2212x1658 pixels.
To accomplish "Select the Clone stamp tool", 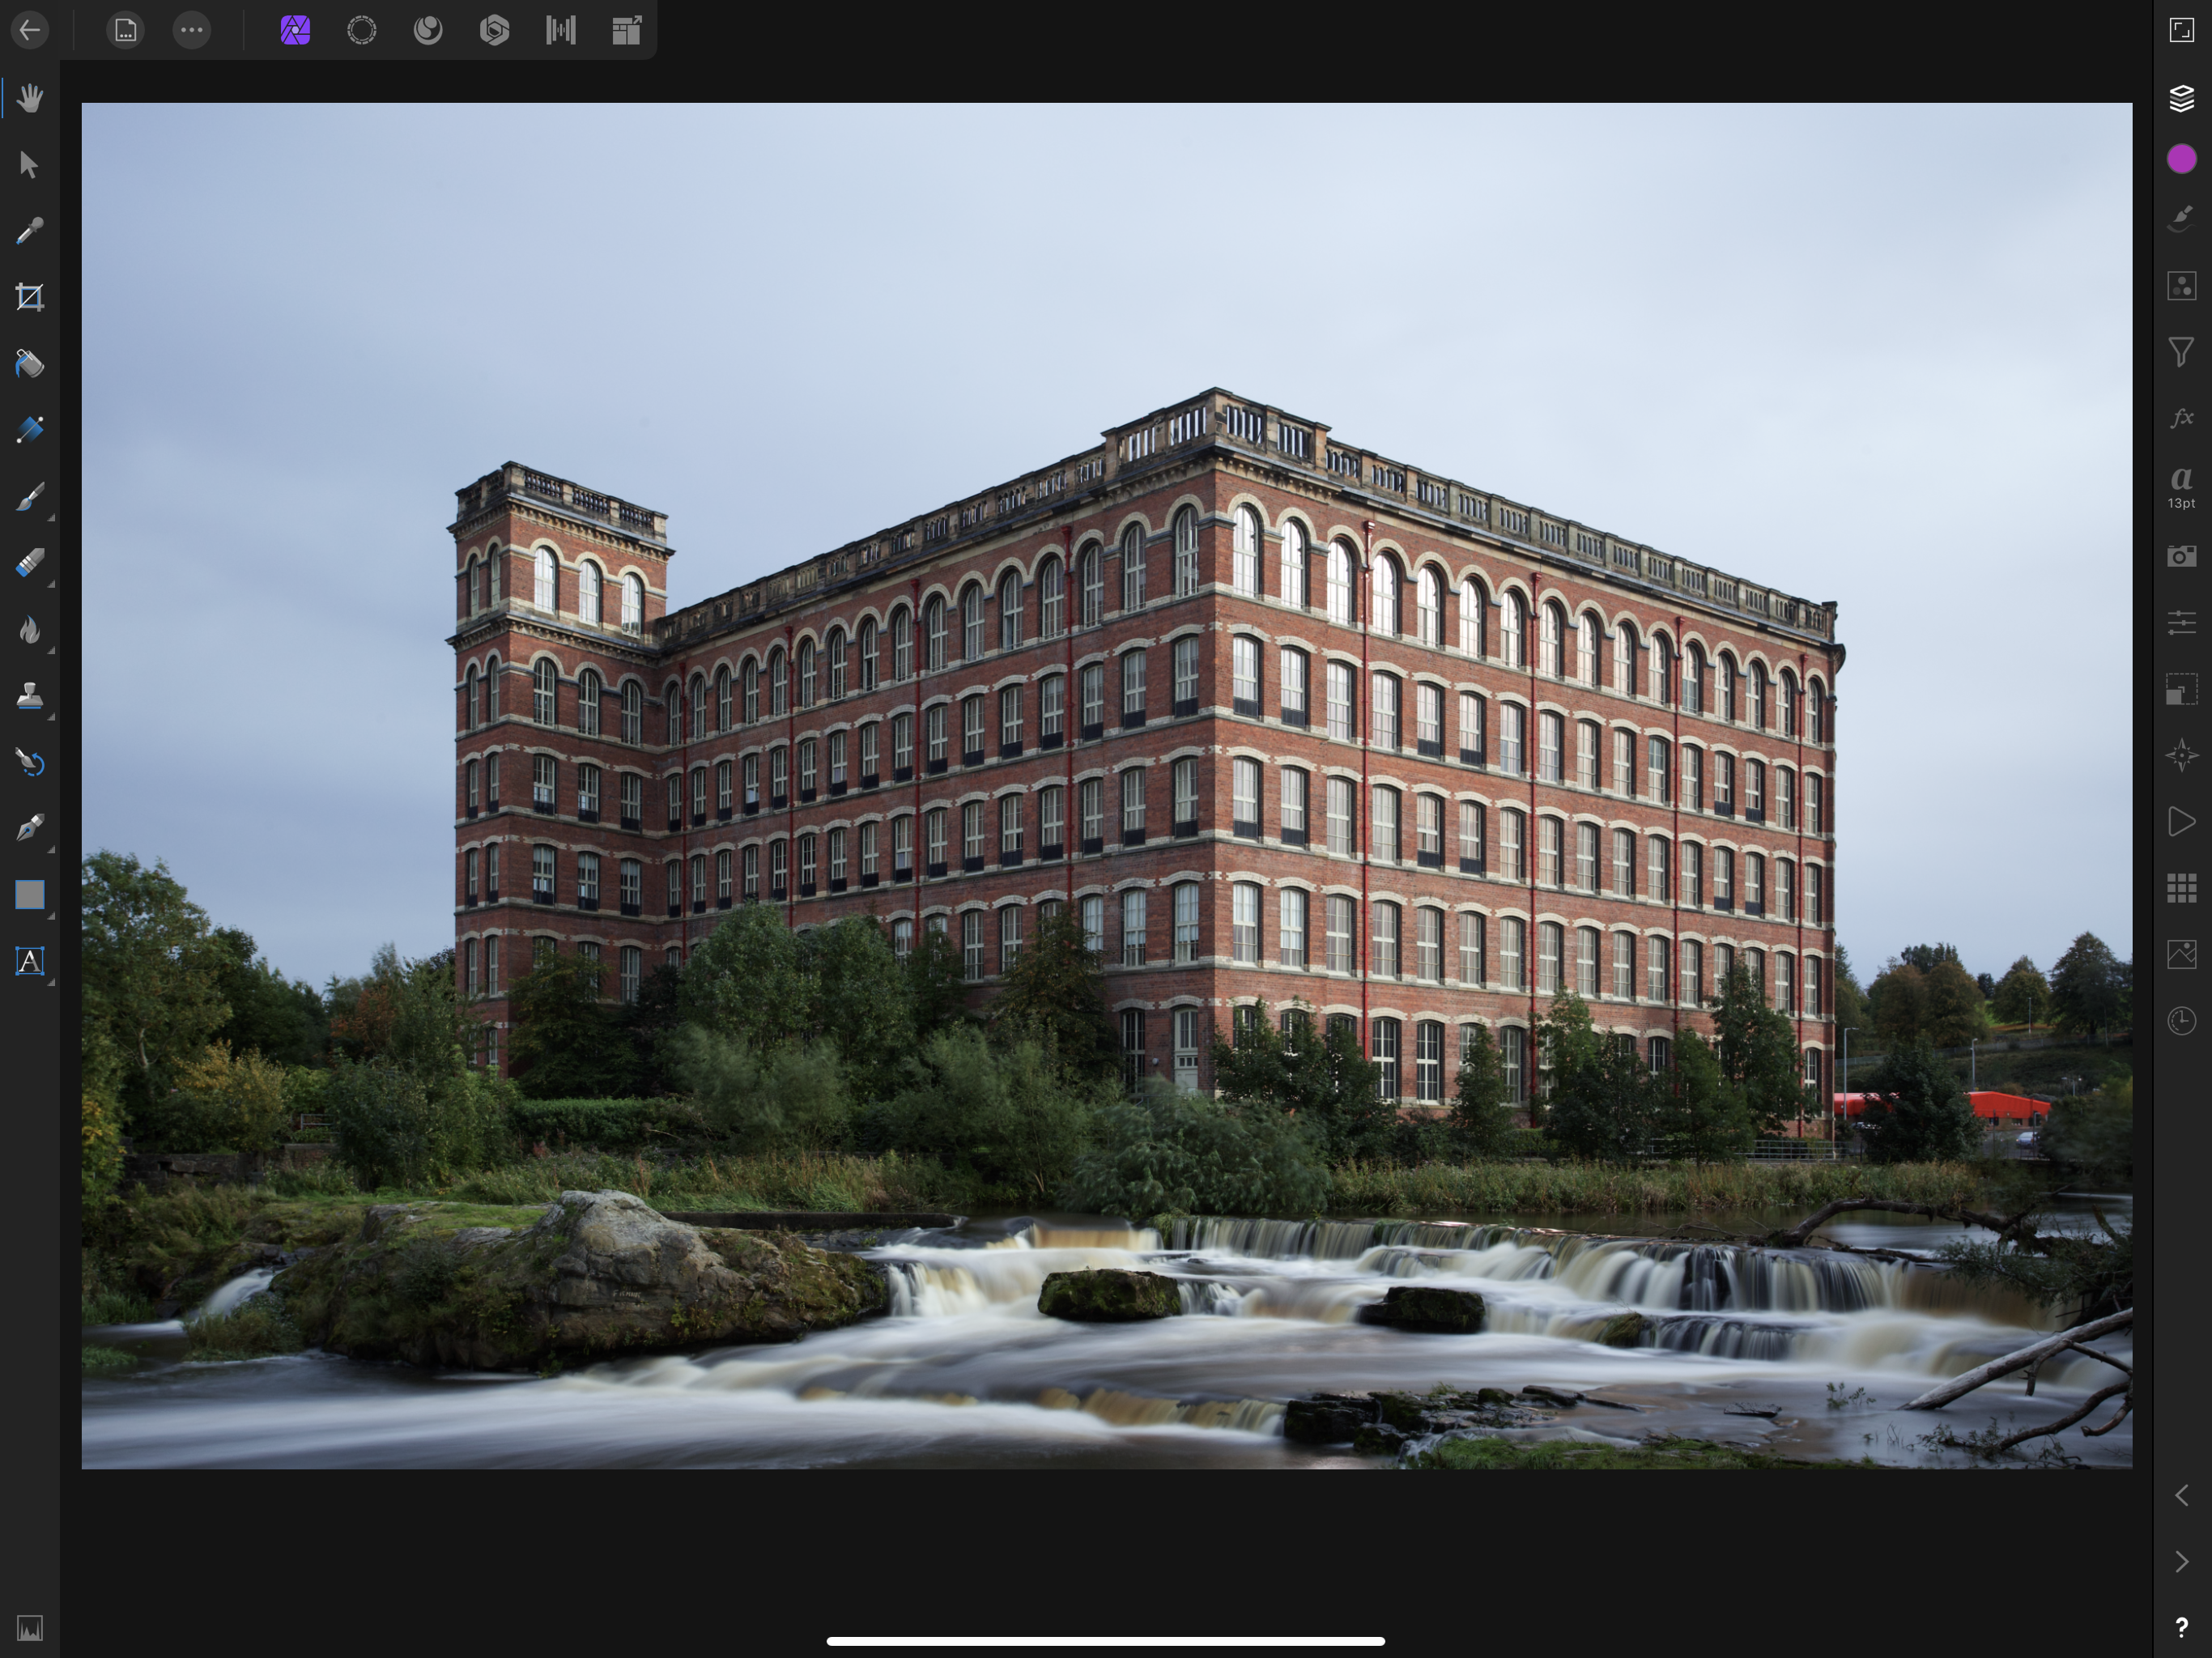I will 30,695.
